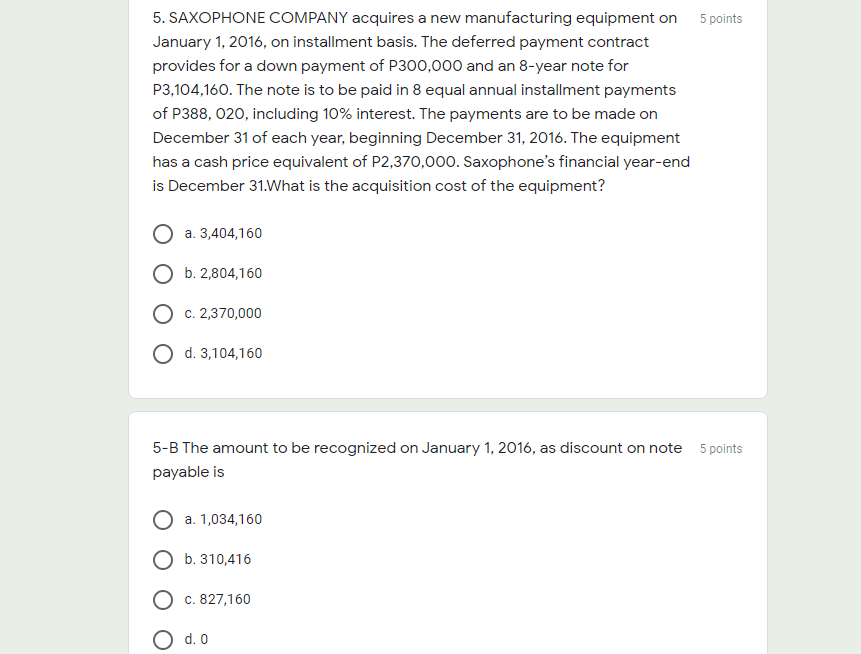Click the 5 points label of question 5

click(721, 19)
